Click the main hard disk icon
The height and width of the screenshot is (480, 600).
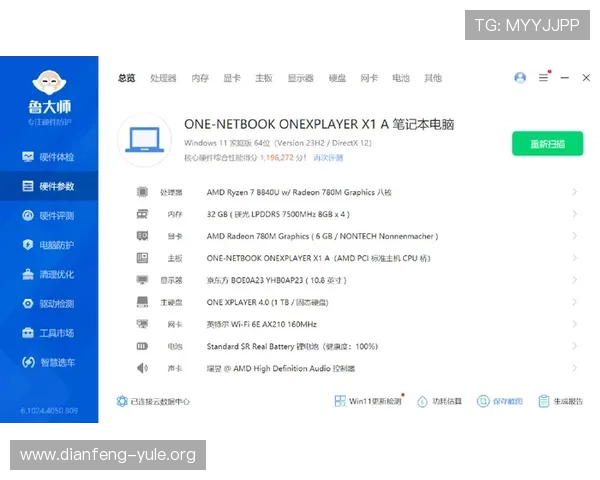tap(142, 302)
